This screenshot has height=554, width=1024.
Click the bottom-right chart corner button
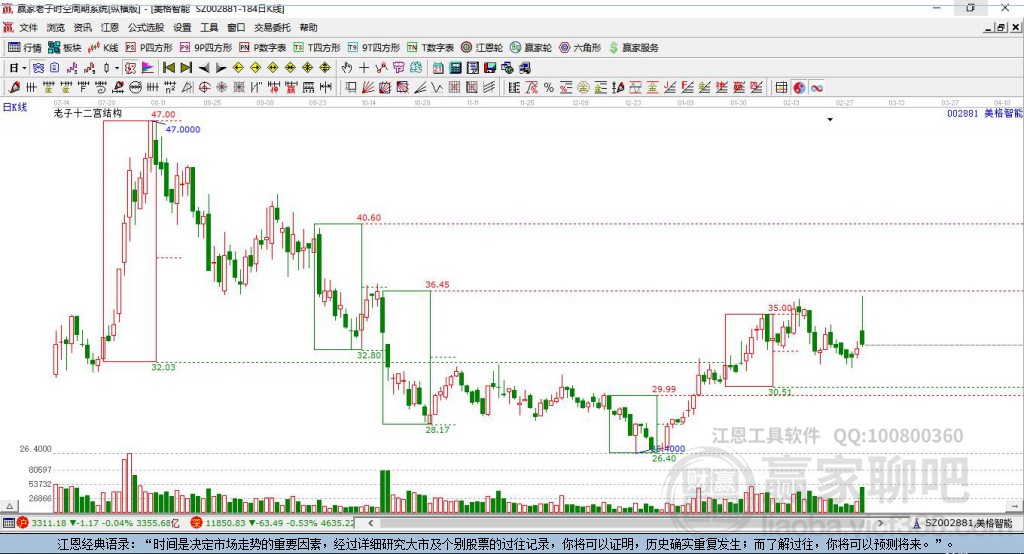[x=1015, y=506]
